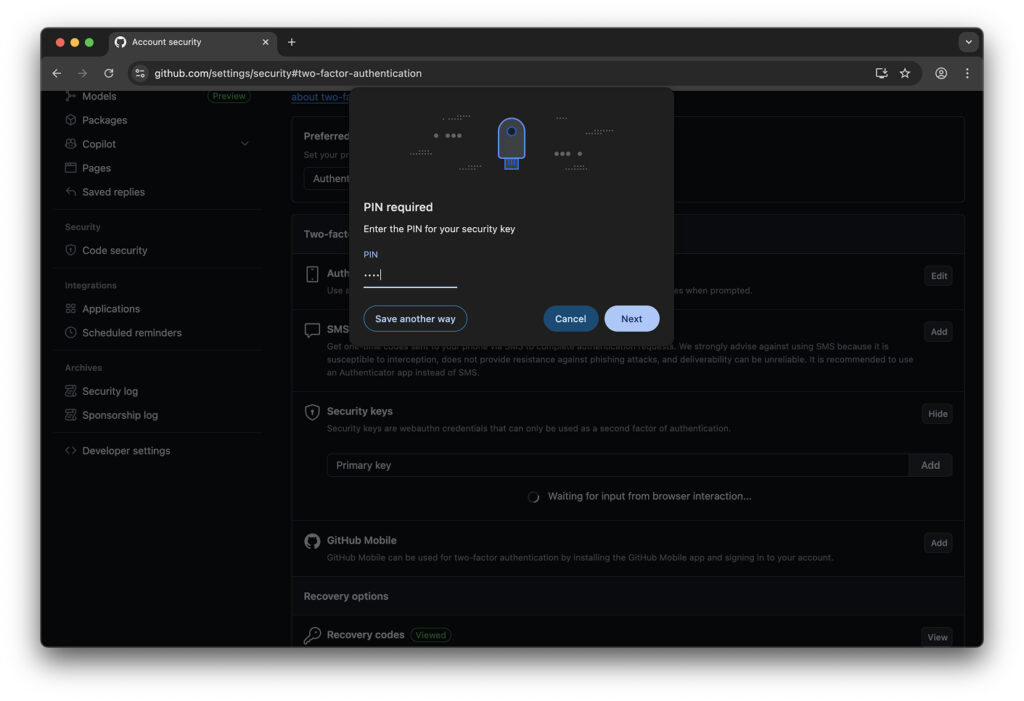The height and width of the screenshot is (701, 1024).
Task: Click the install app icon in address bar
Action: coord(881,73)
